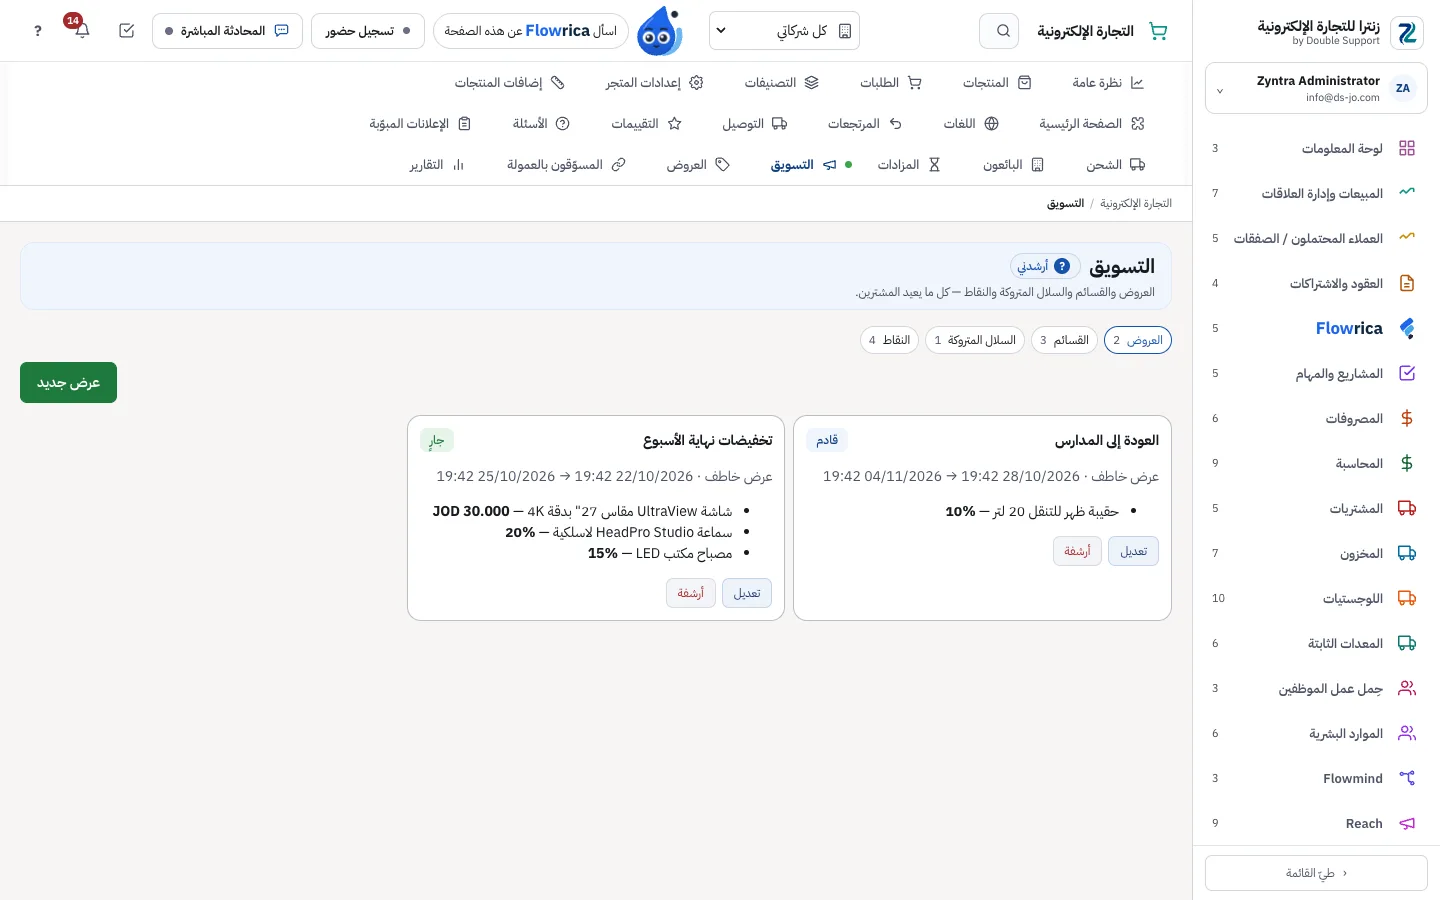1440x900 pixels.
Task: Click the help question mark icon
Action: click(x=38, y=31)
